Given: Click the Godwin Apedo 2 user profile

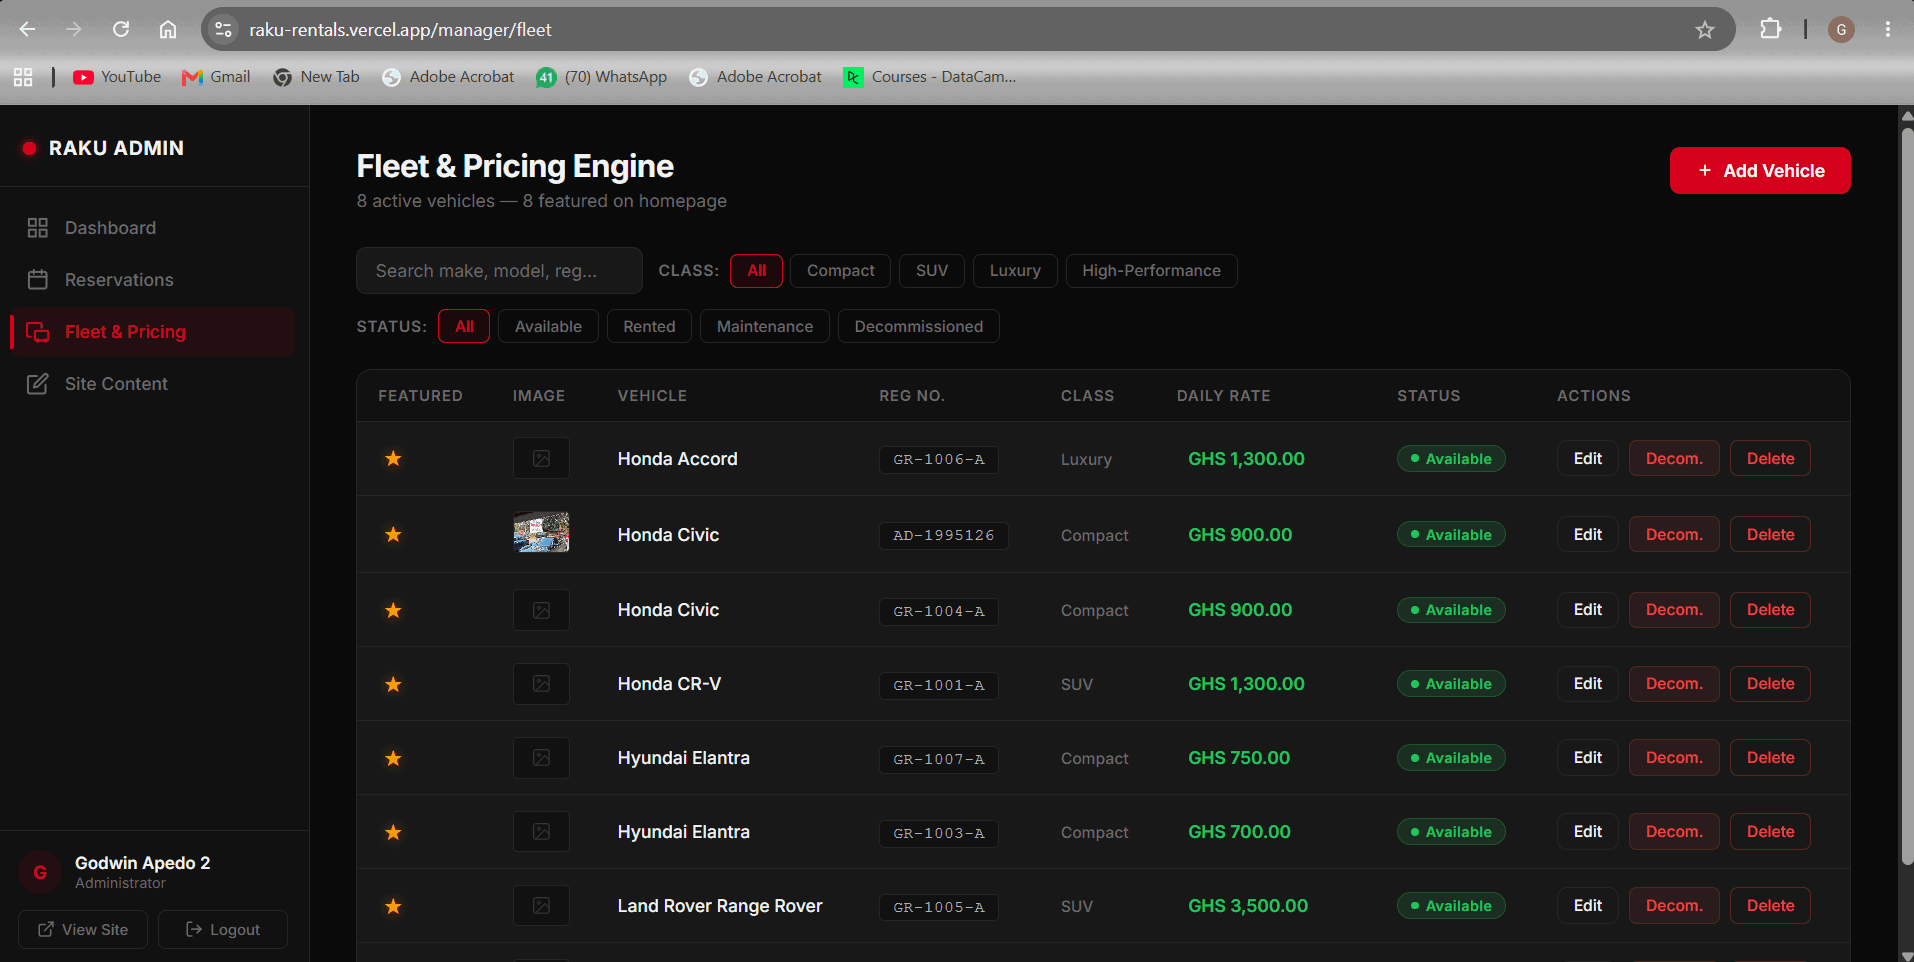Looking at the screenshot, I should [143, 872].
